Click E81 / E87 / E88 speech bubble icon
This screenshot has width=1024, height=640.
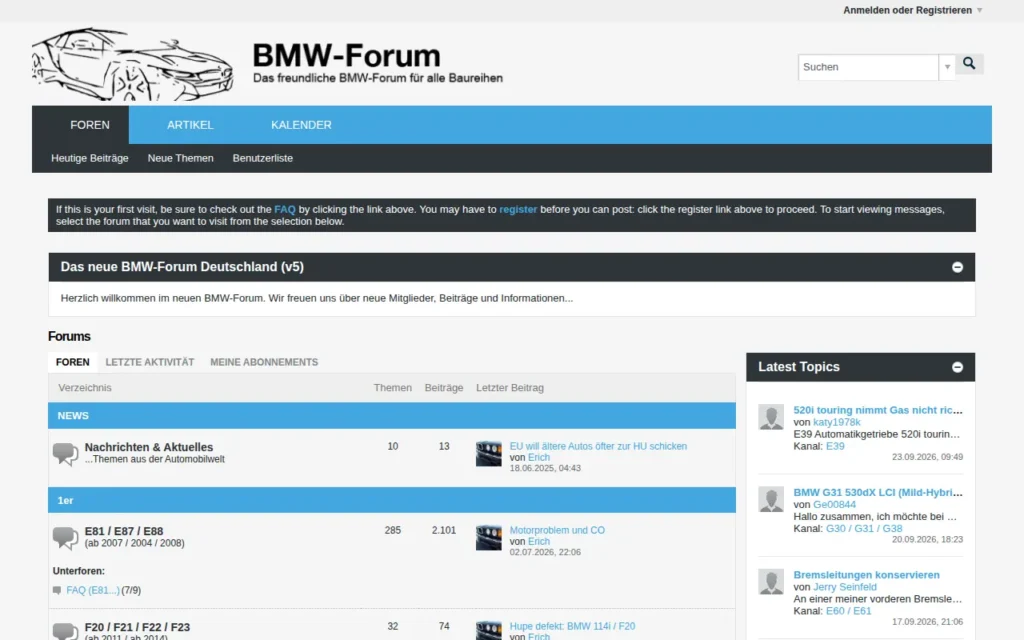(65, 538)
